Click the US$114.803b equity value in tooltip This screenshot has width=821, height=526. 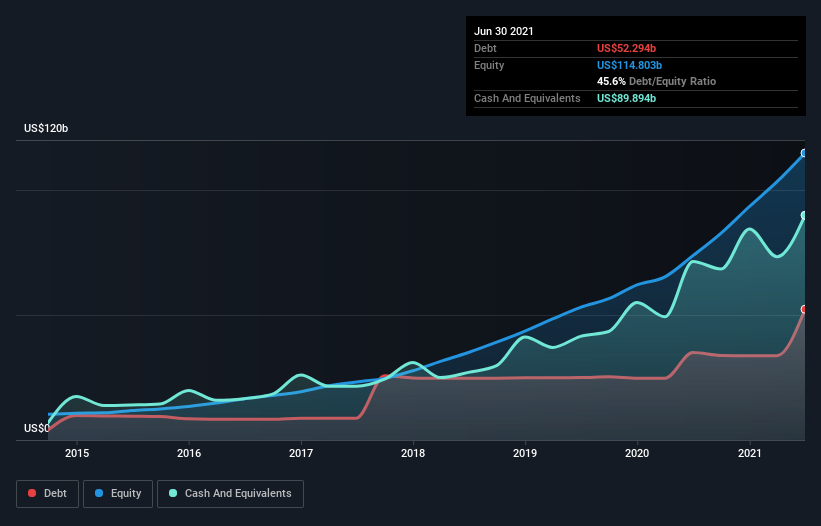[x=629, y=65]
